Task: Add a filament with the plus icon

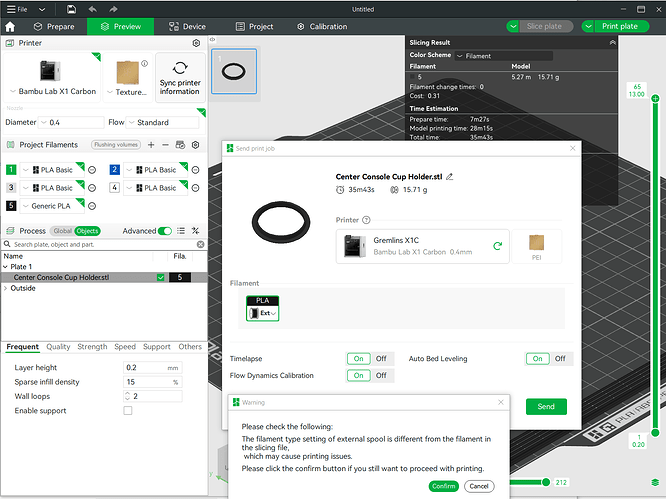Action: coord(151,145)
